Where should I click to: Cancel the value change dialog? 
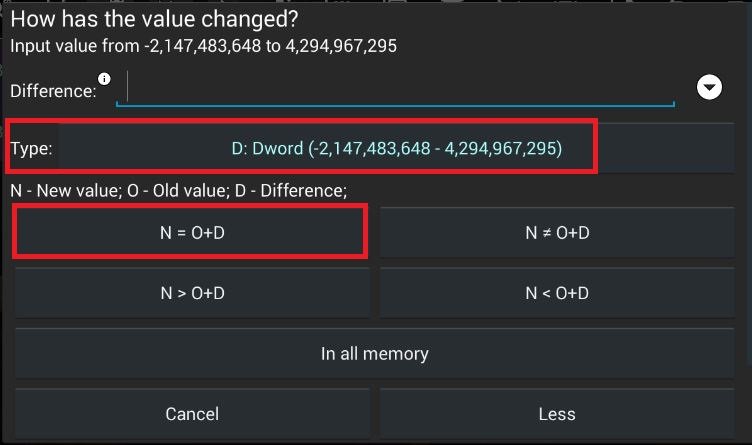pos(192,413)
